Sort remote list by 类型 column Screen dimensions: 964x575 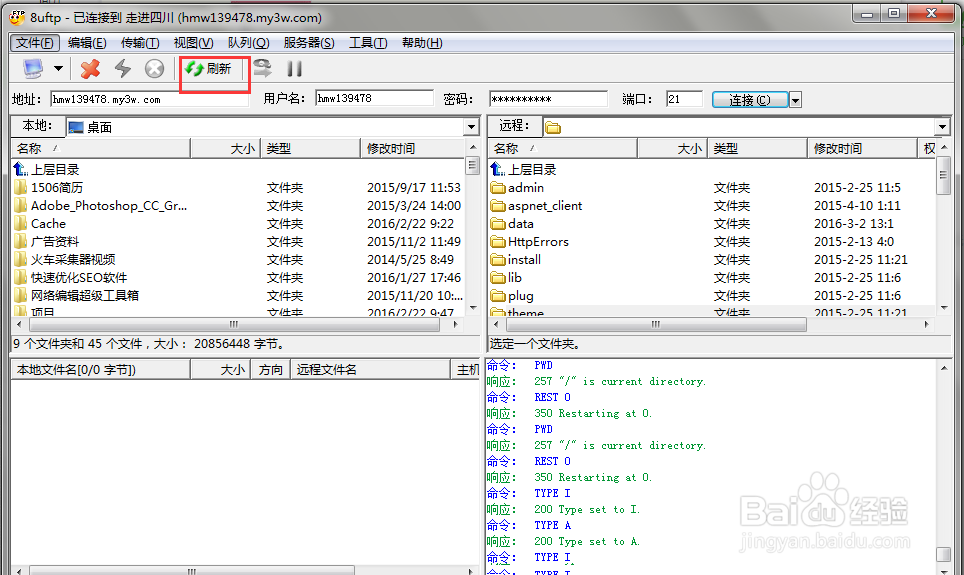click(x=757, y=148)
